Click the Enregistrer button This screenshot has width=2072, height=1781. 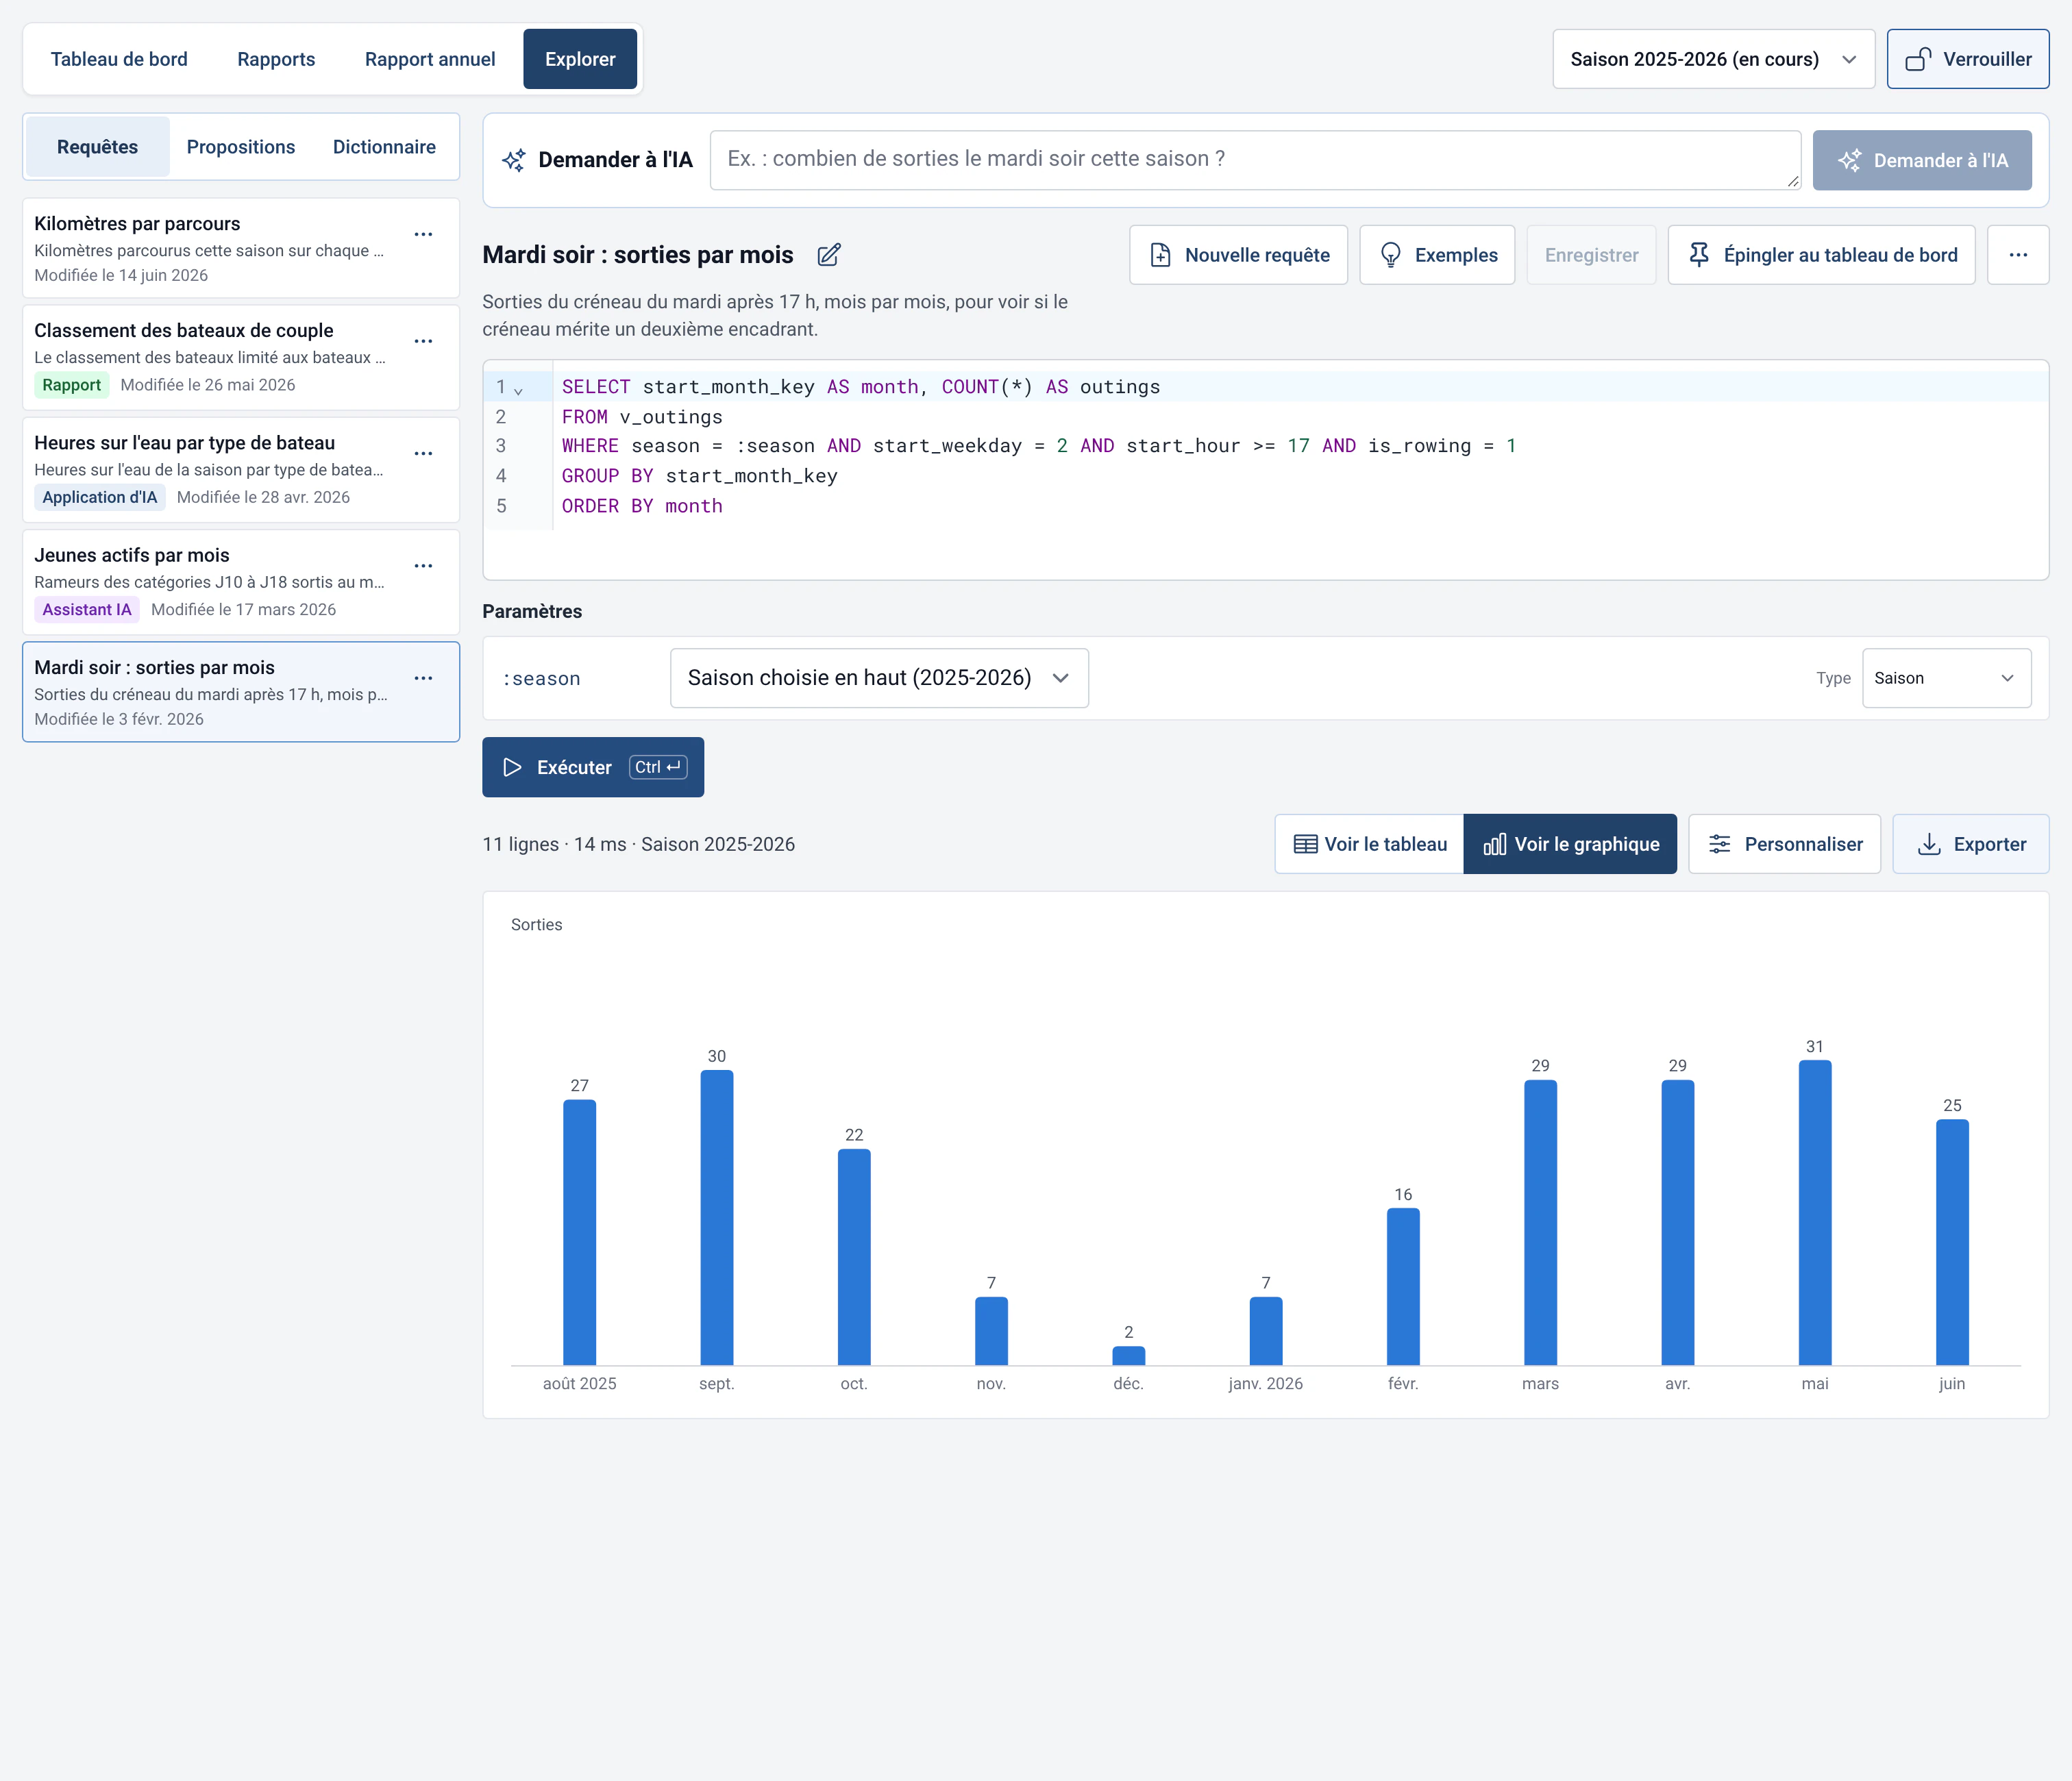(1591, 255)
